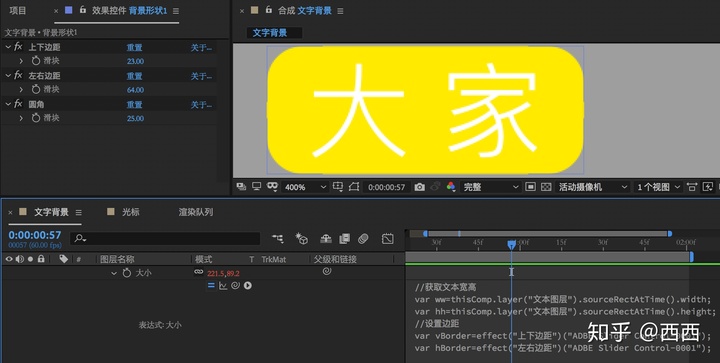Viewport: 720px width, 363px height.
Task: Click the primary viewer monitor icon
Action: pyautogui.click(x=257, y=186)
